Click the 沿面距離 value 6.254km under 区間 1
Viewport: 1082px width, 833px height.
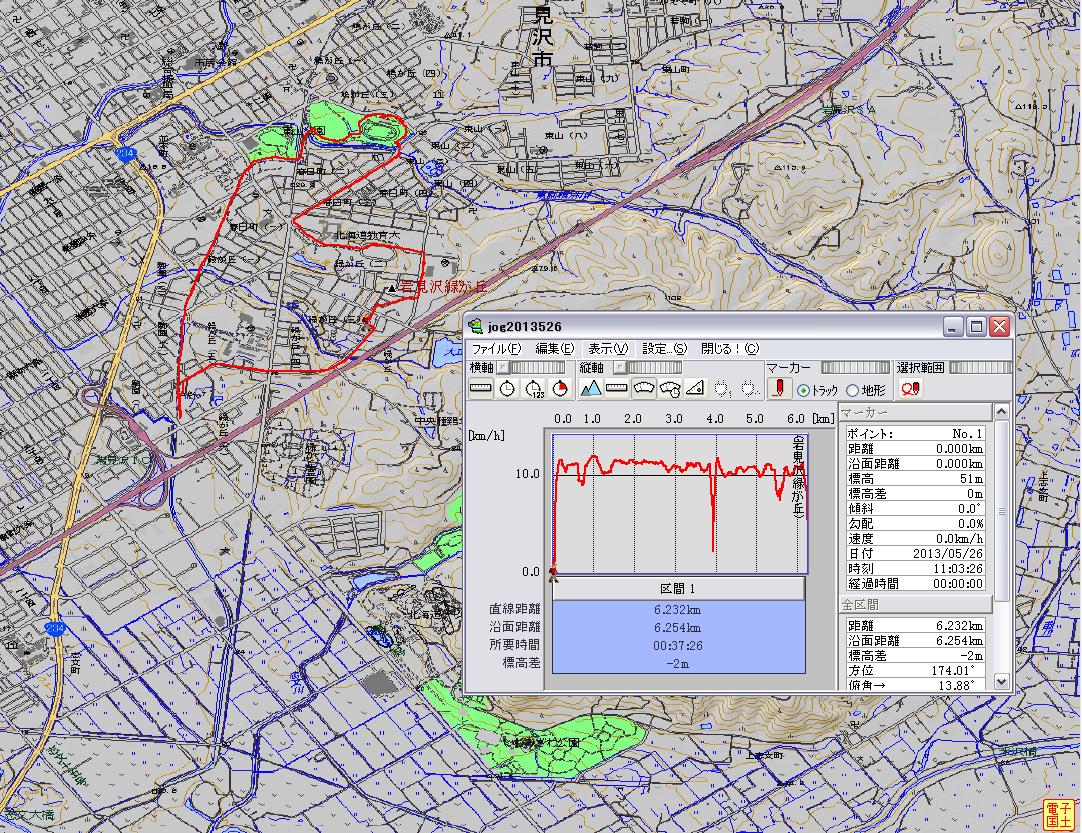point(678,627)
